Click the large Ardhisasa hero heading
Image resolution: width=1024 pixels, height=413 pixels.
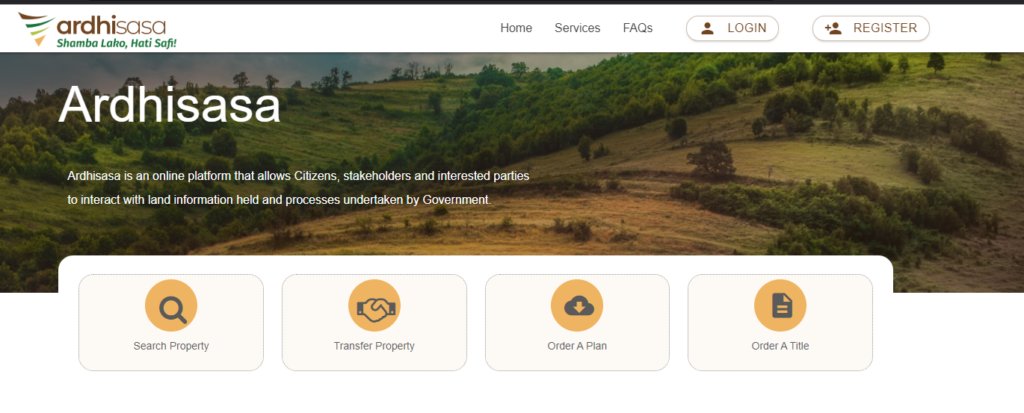tap(169, 105)
